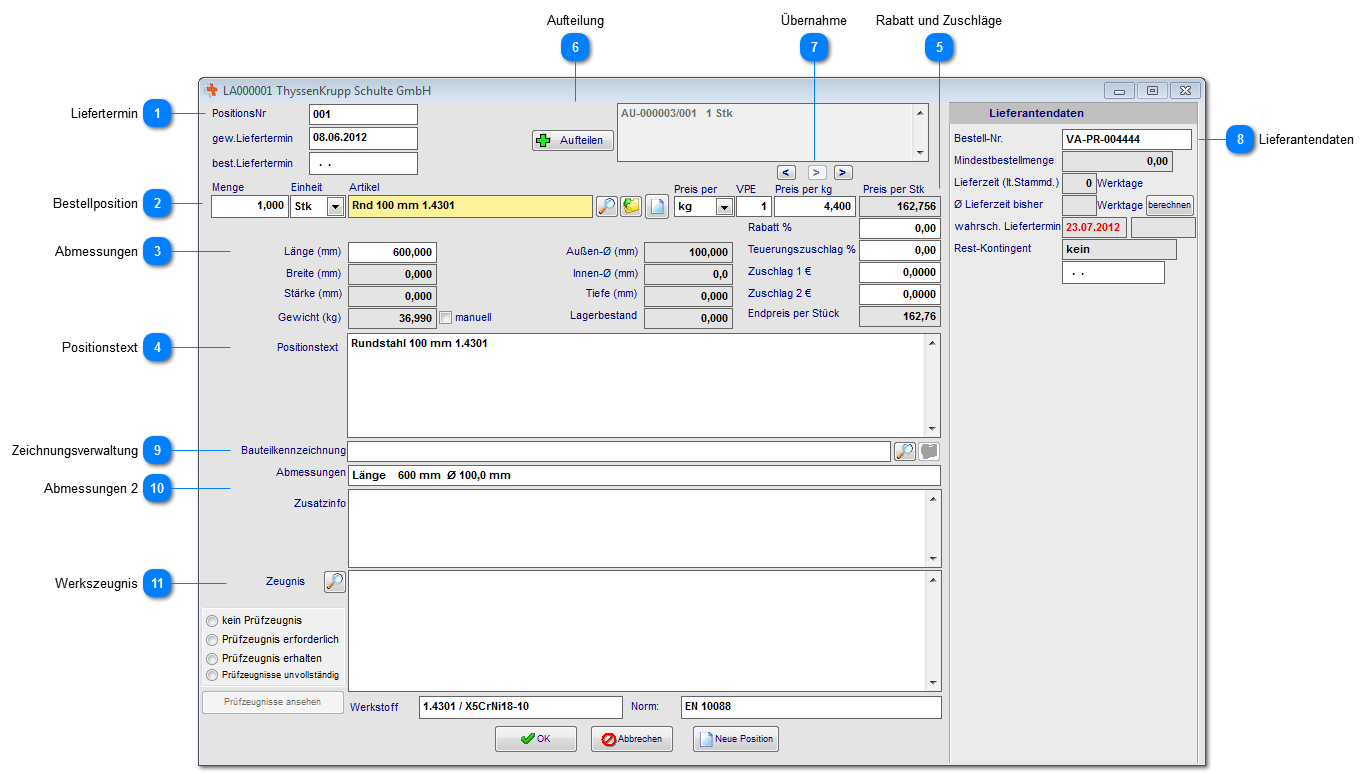
Task: Click Positionstext scrollbar up arrow
Action: point(933,343)
